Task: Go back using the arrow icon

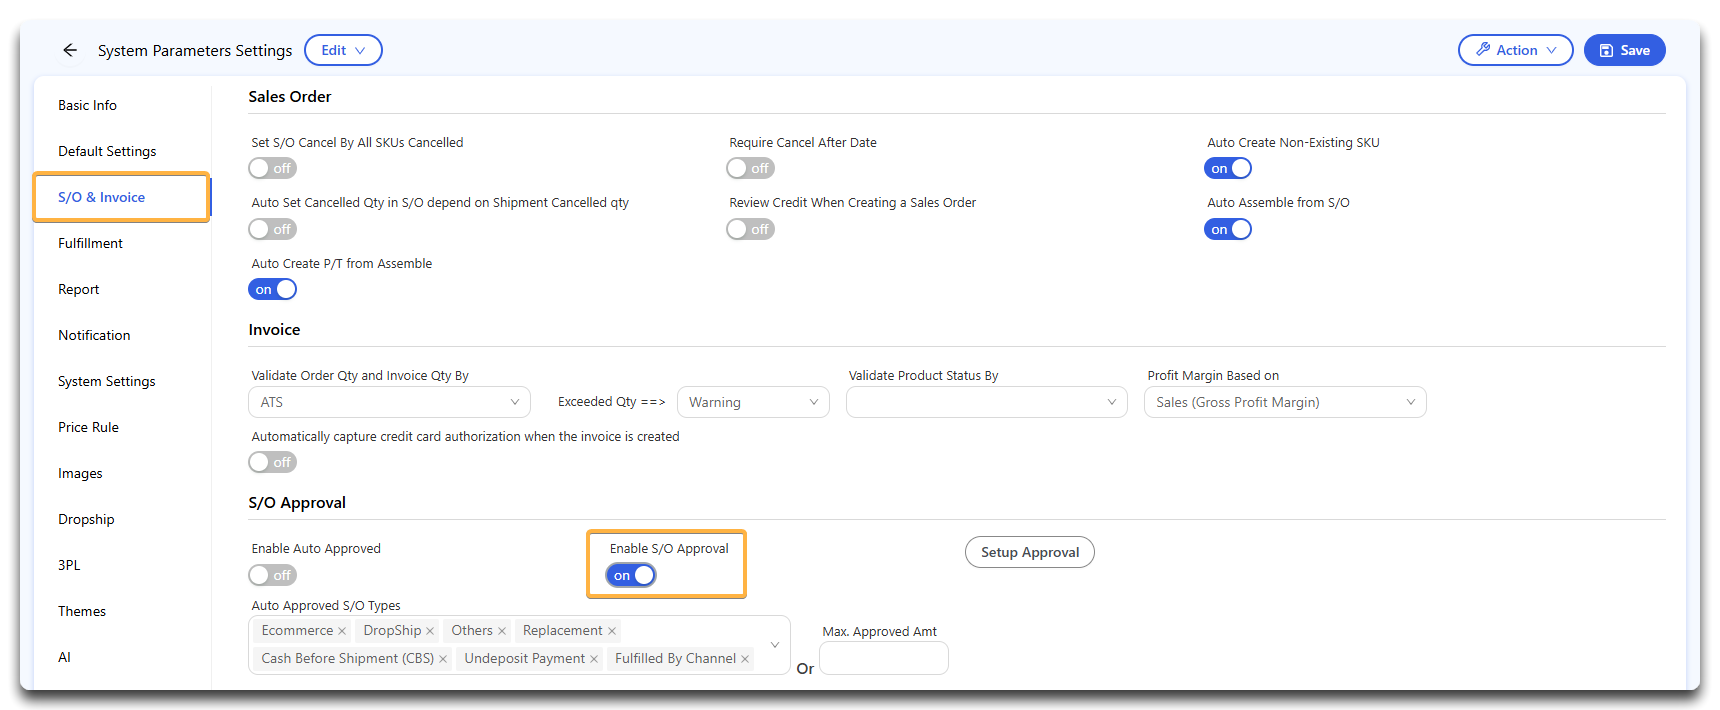Action: [70, 50]
